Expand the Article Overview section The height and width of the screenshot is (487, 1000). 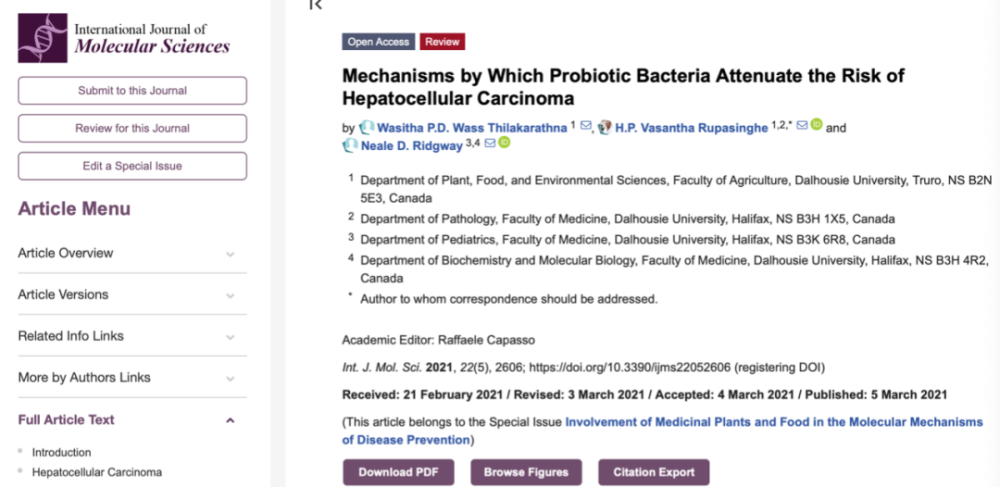(230, 254)
